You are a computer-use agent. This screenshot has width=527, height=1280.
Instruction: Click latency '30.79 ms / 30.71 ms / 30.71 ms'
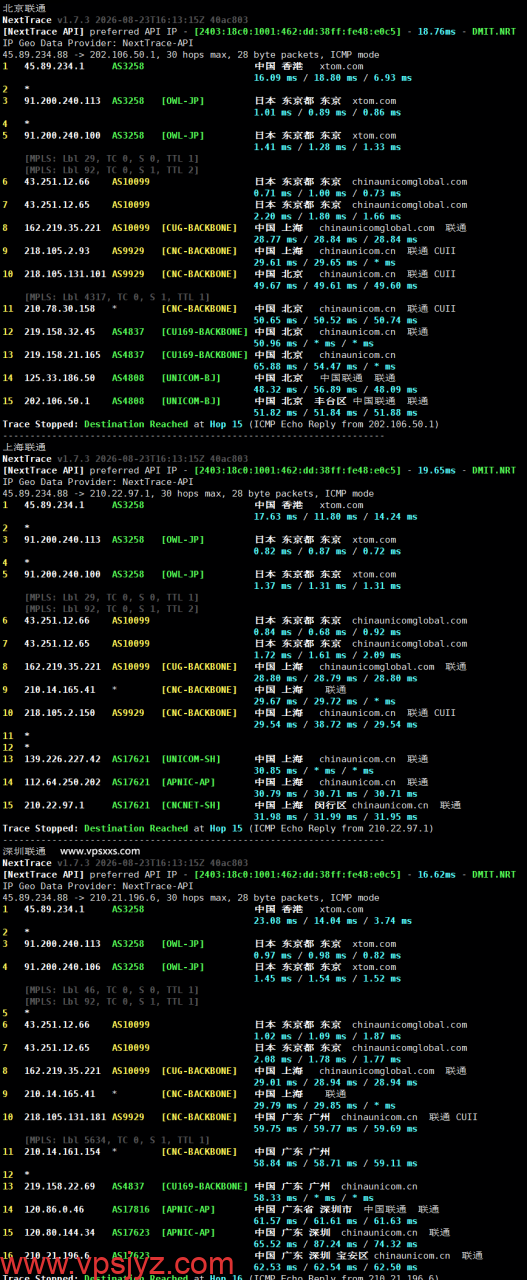336,793
